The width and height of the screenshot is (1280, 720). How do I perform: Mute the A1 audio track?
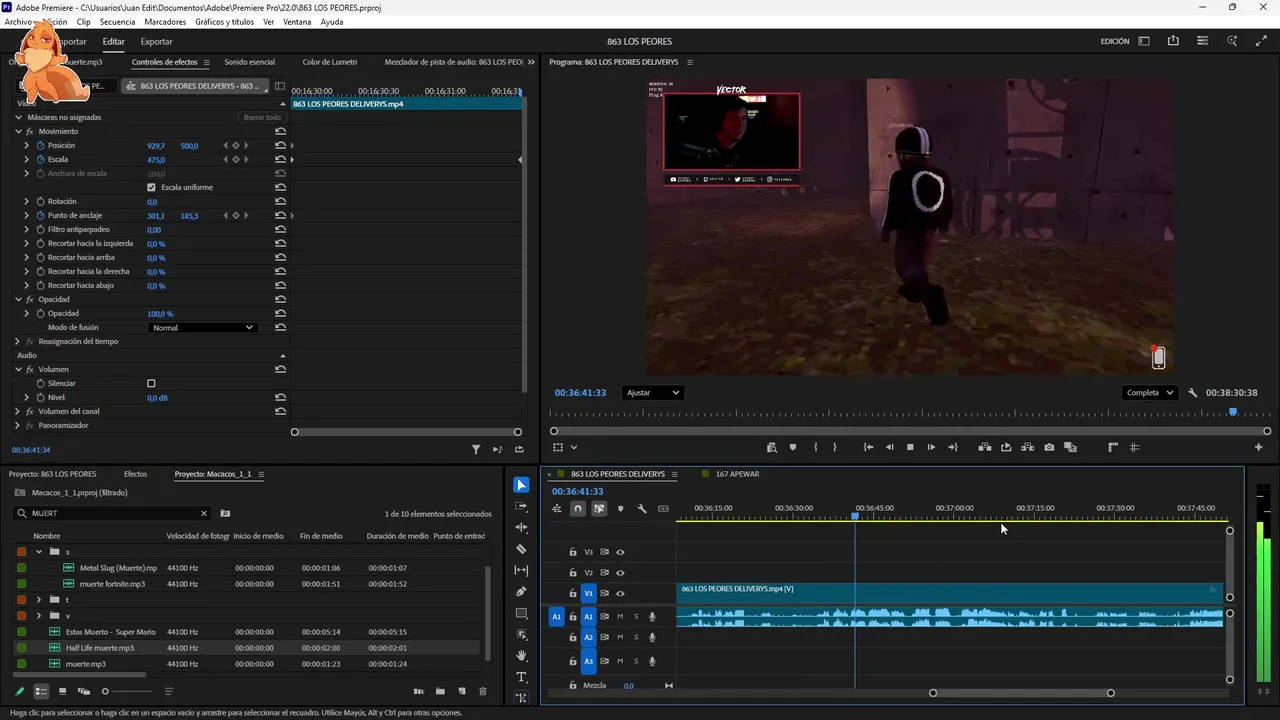[x=620, y=617]
